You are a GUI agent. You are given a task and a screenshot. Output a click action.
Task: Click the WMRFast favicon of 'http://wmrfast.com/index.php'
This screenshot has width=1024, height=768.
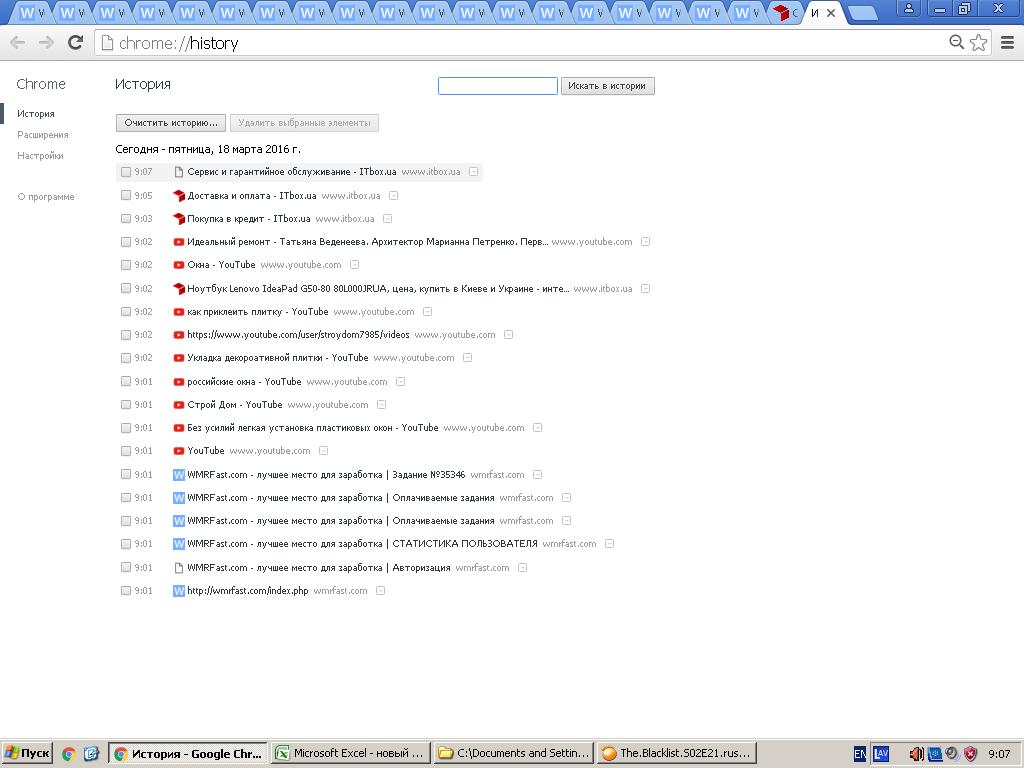point(179,591)
